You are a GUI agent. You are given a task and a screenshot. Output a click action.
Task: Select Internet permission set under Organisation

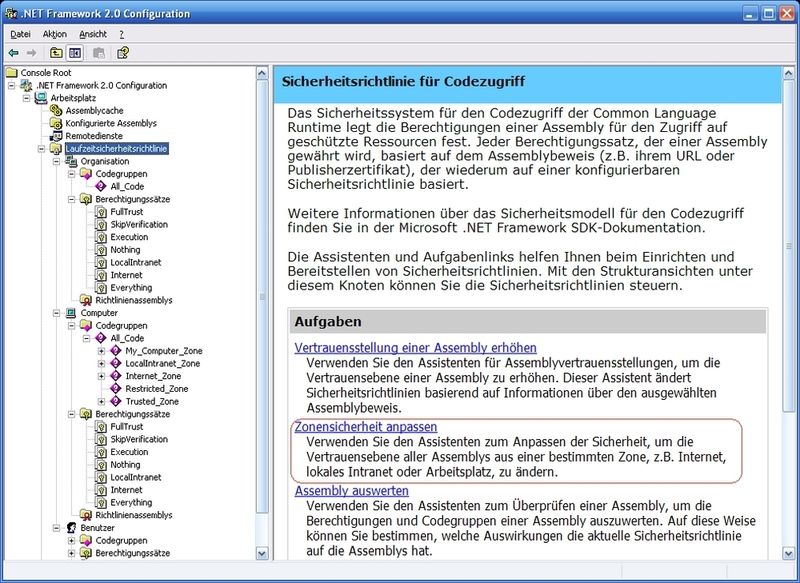coord(126,275)
